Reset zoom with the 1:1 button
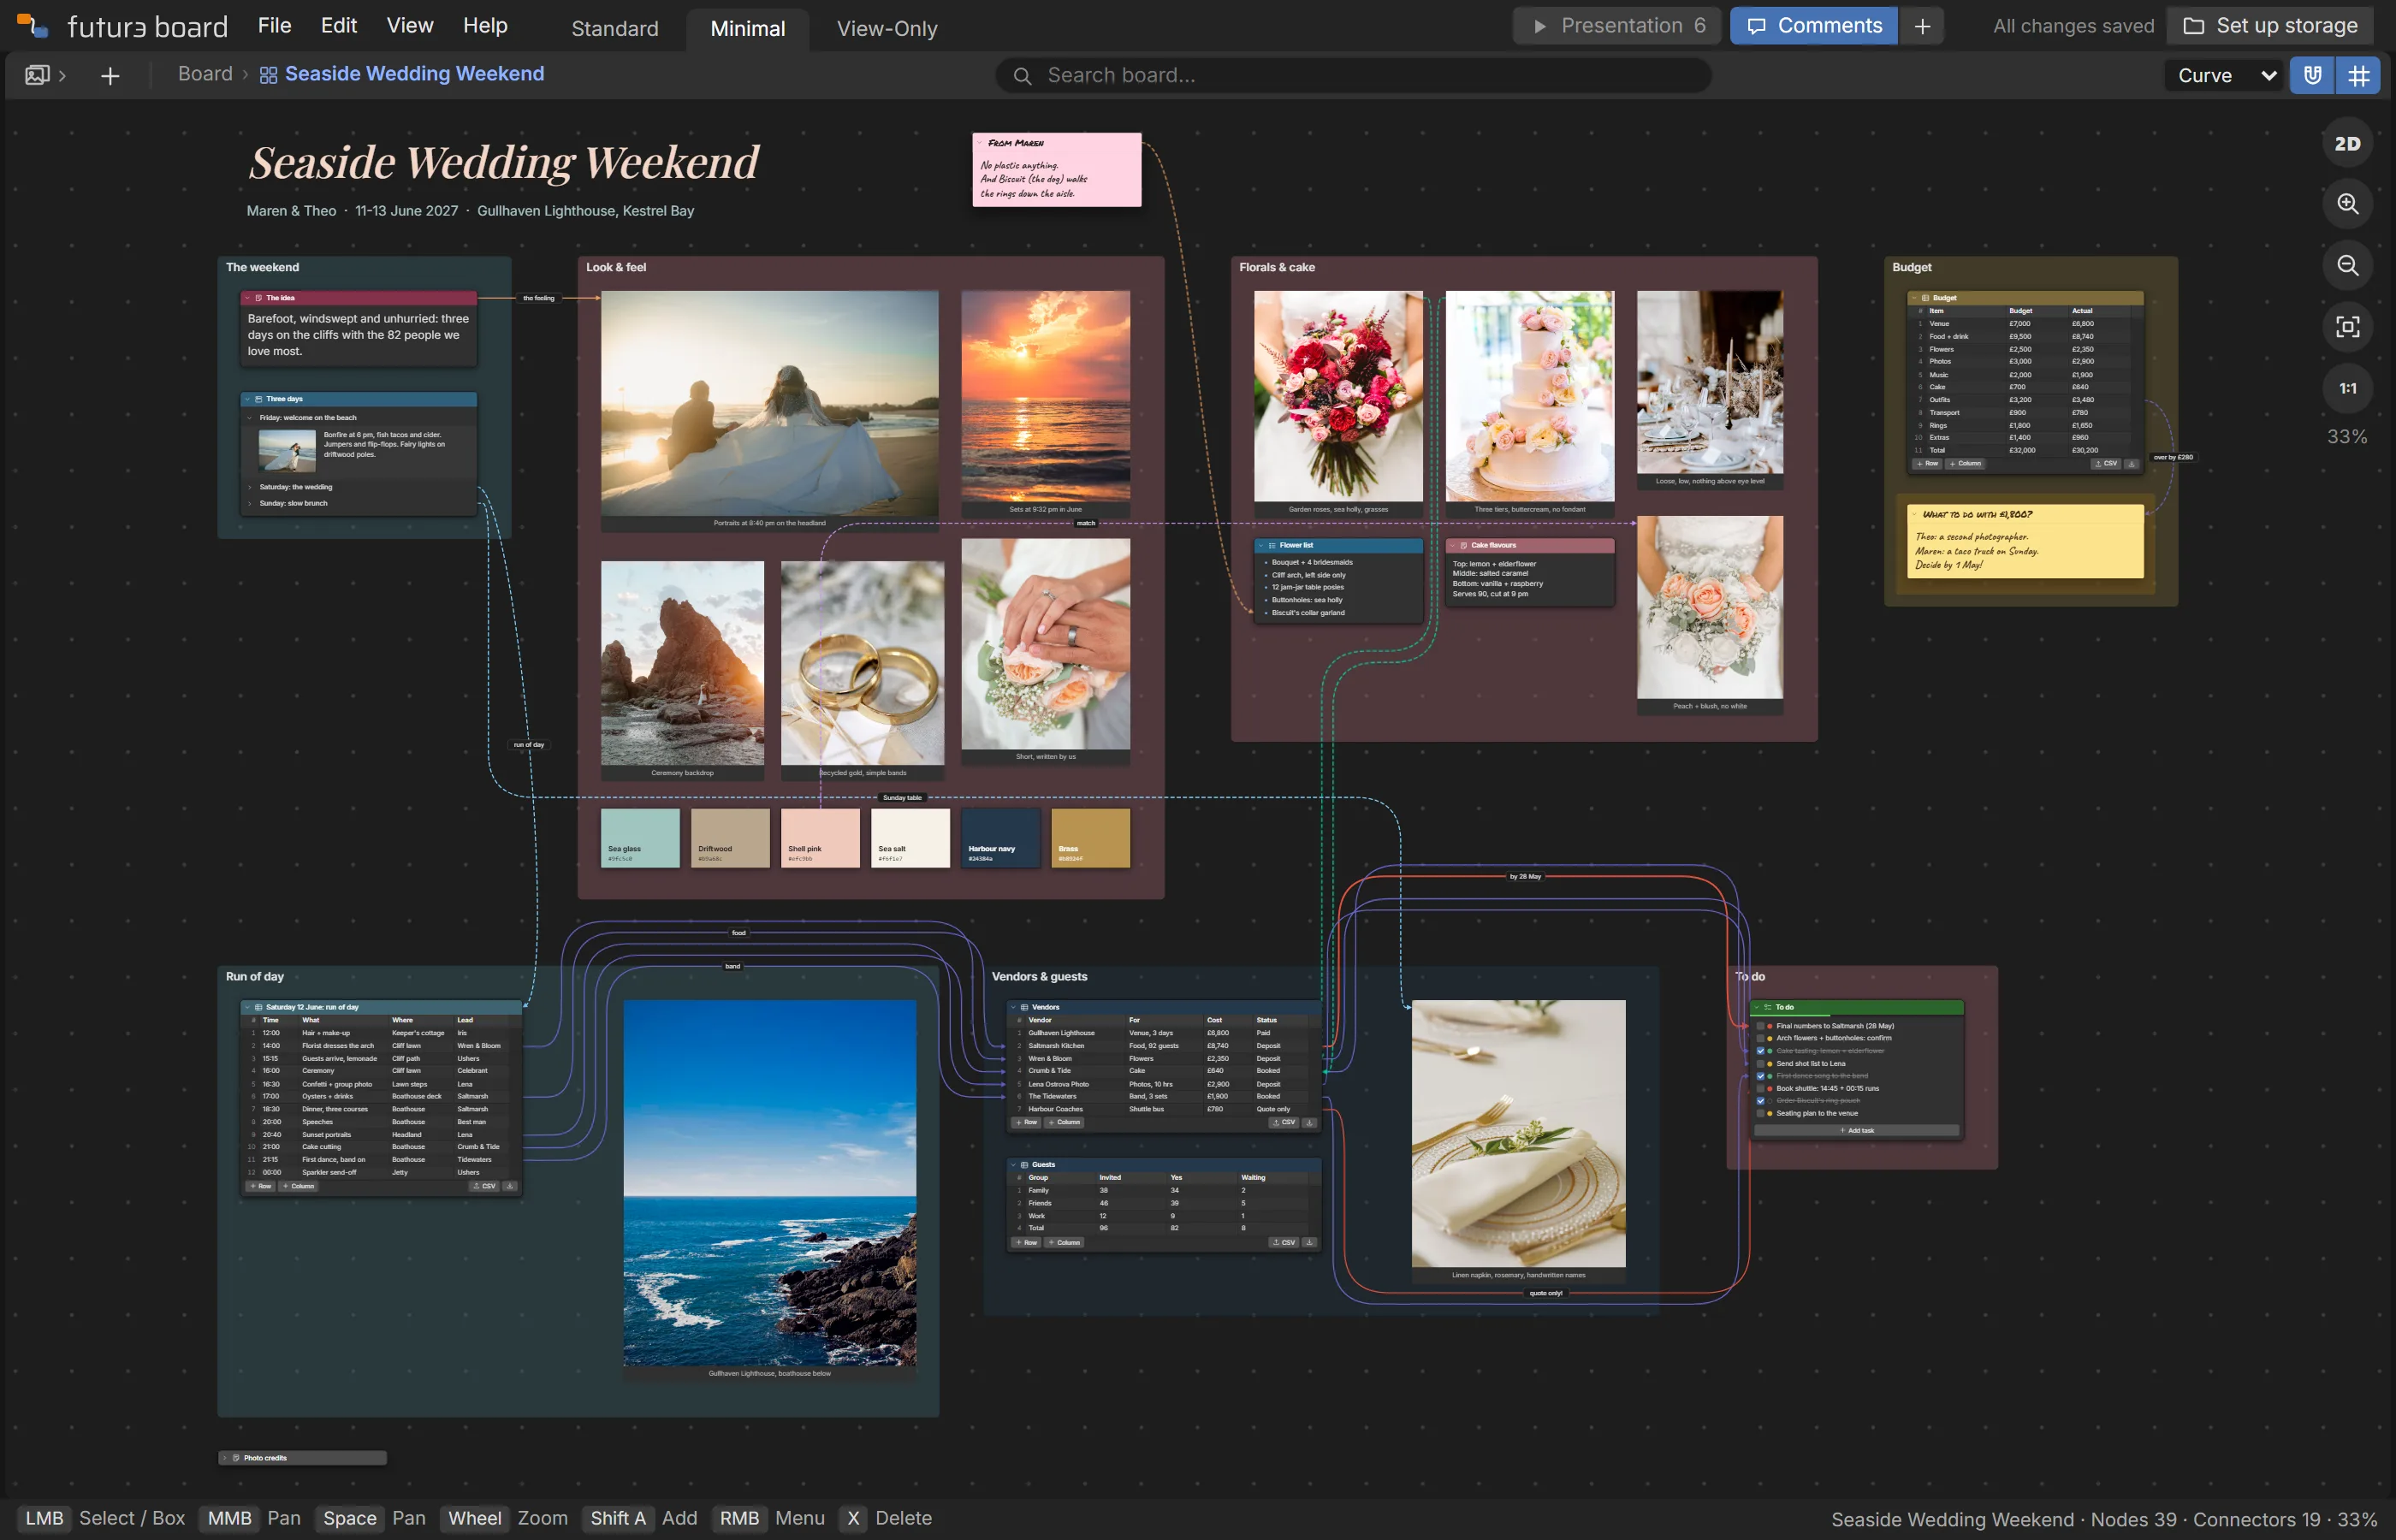Viewport: 2396px width, 1540px height. 2347,388
